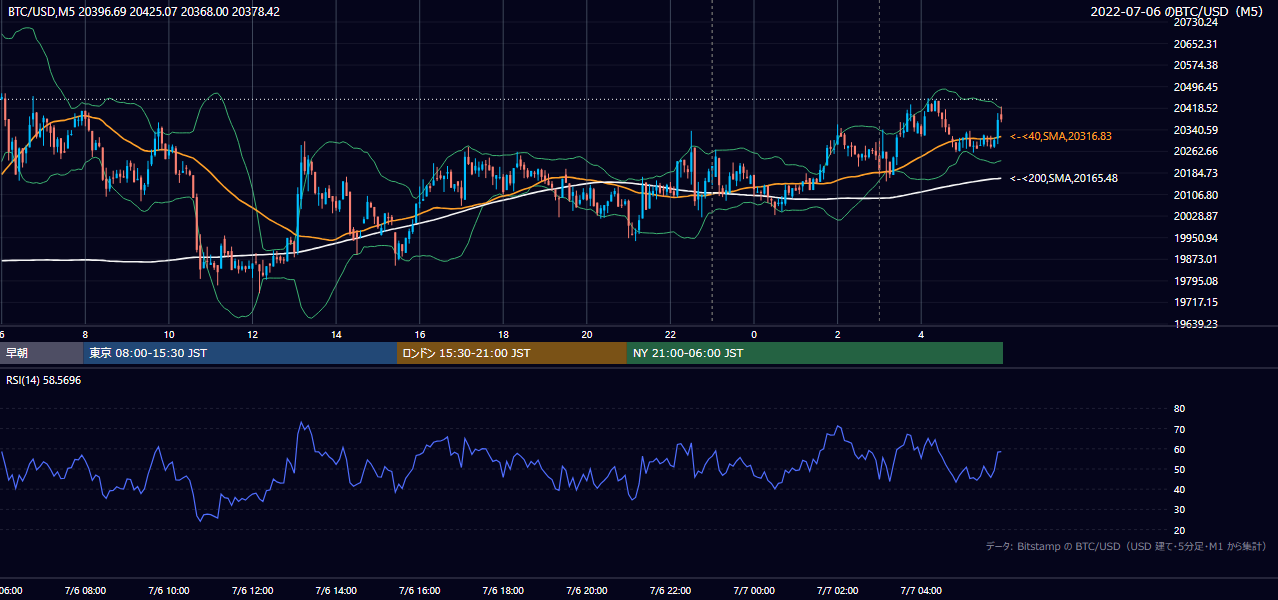Click the 7/6 14:00 date axis label
The image size is (1278, 600).
(x=336, y=591)
